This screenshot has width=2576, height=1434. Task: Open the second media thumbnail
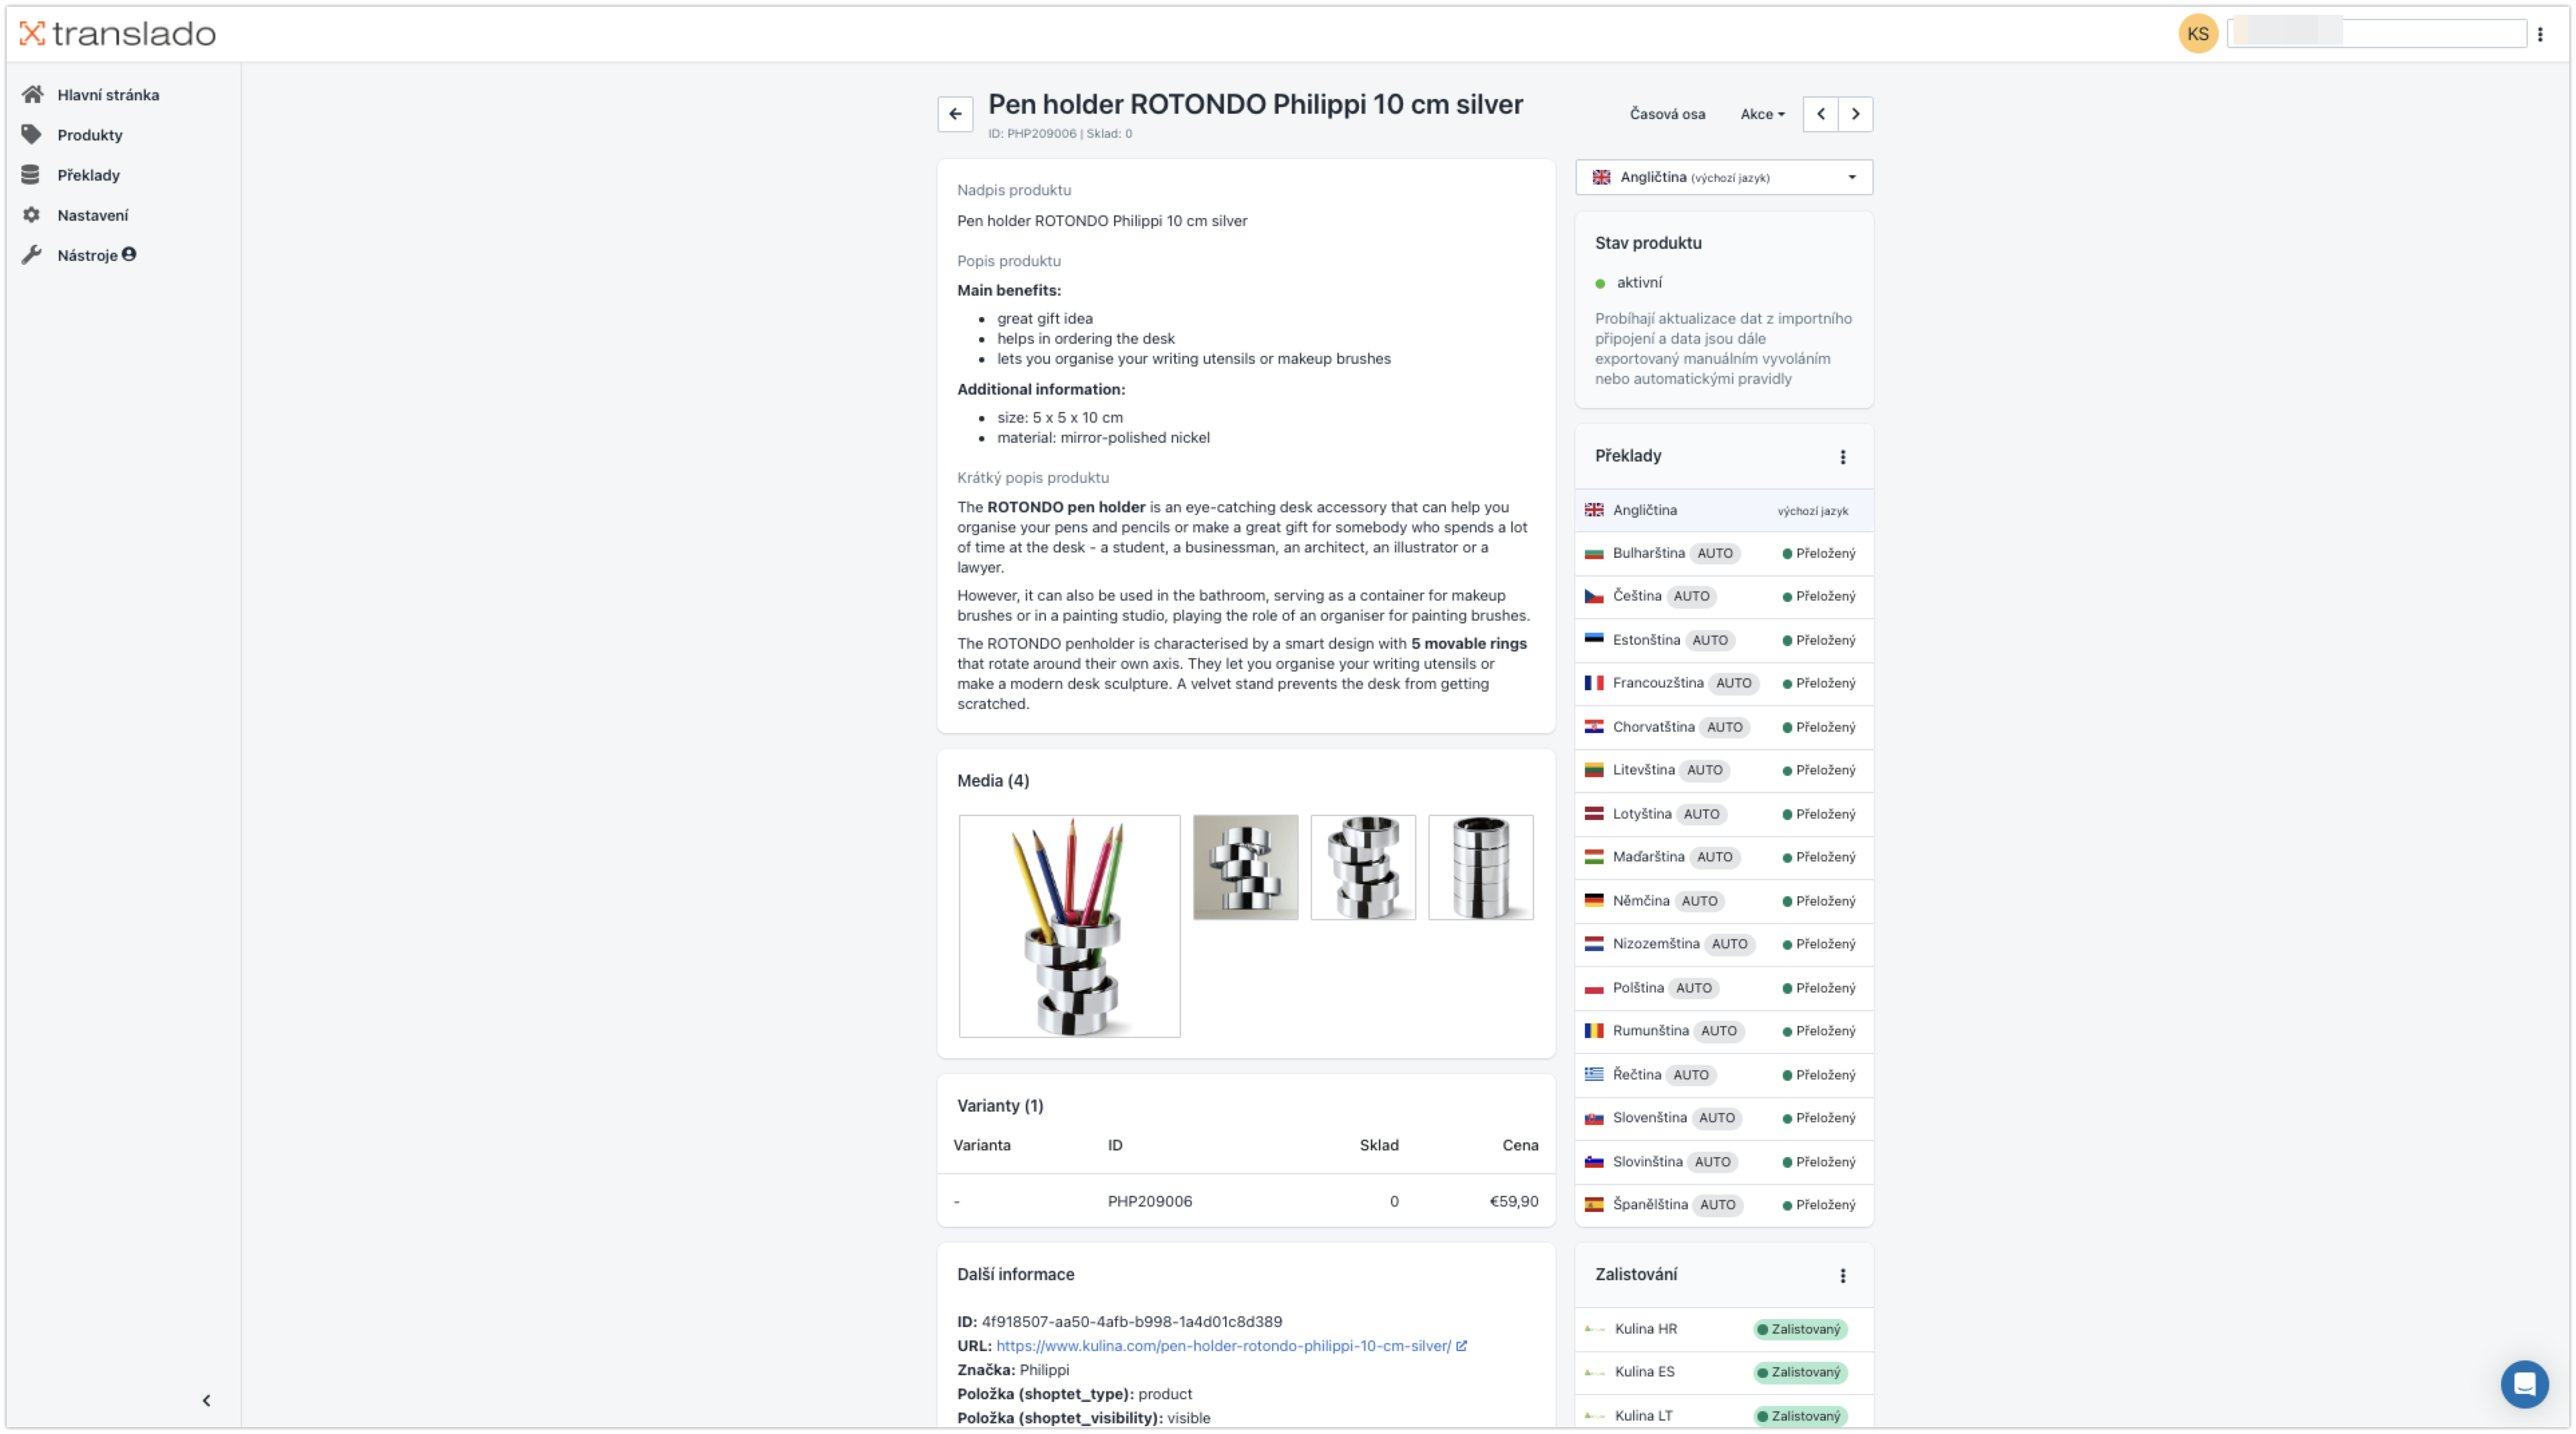1245,868
